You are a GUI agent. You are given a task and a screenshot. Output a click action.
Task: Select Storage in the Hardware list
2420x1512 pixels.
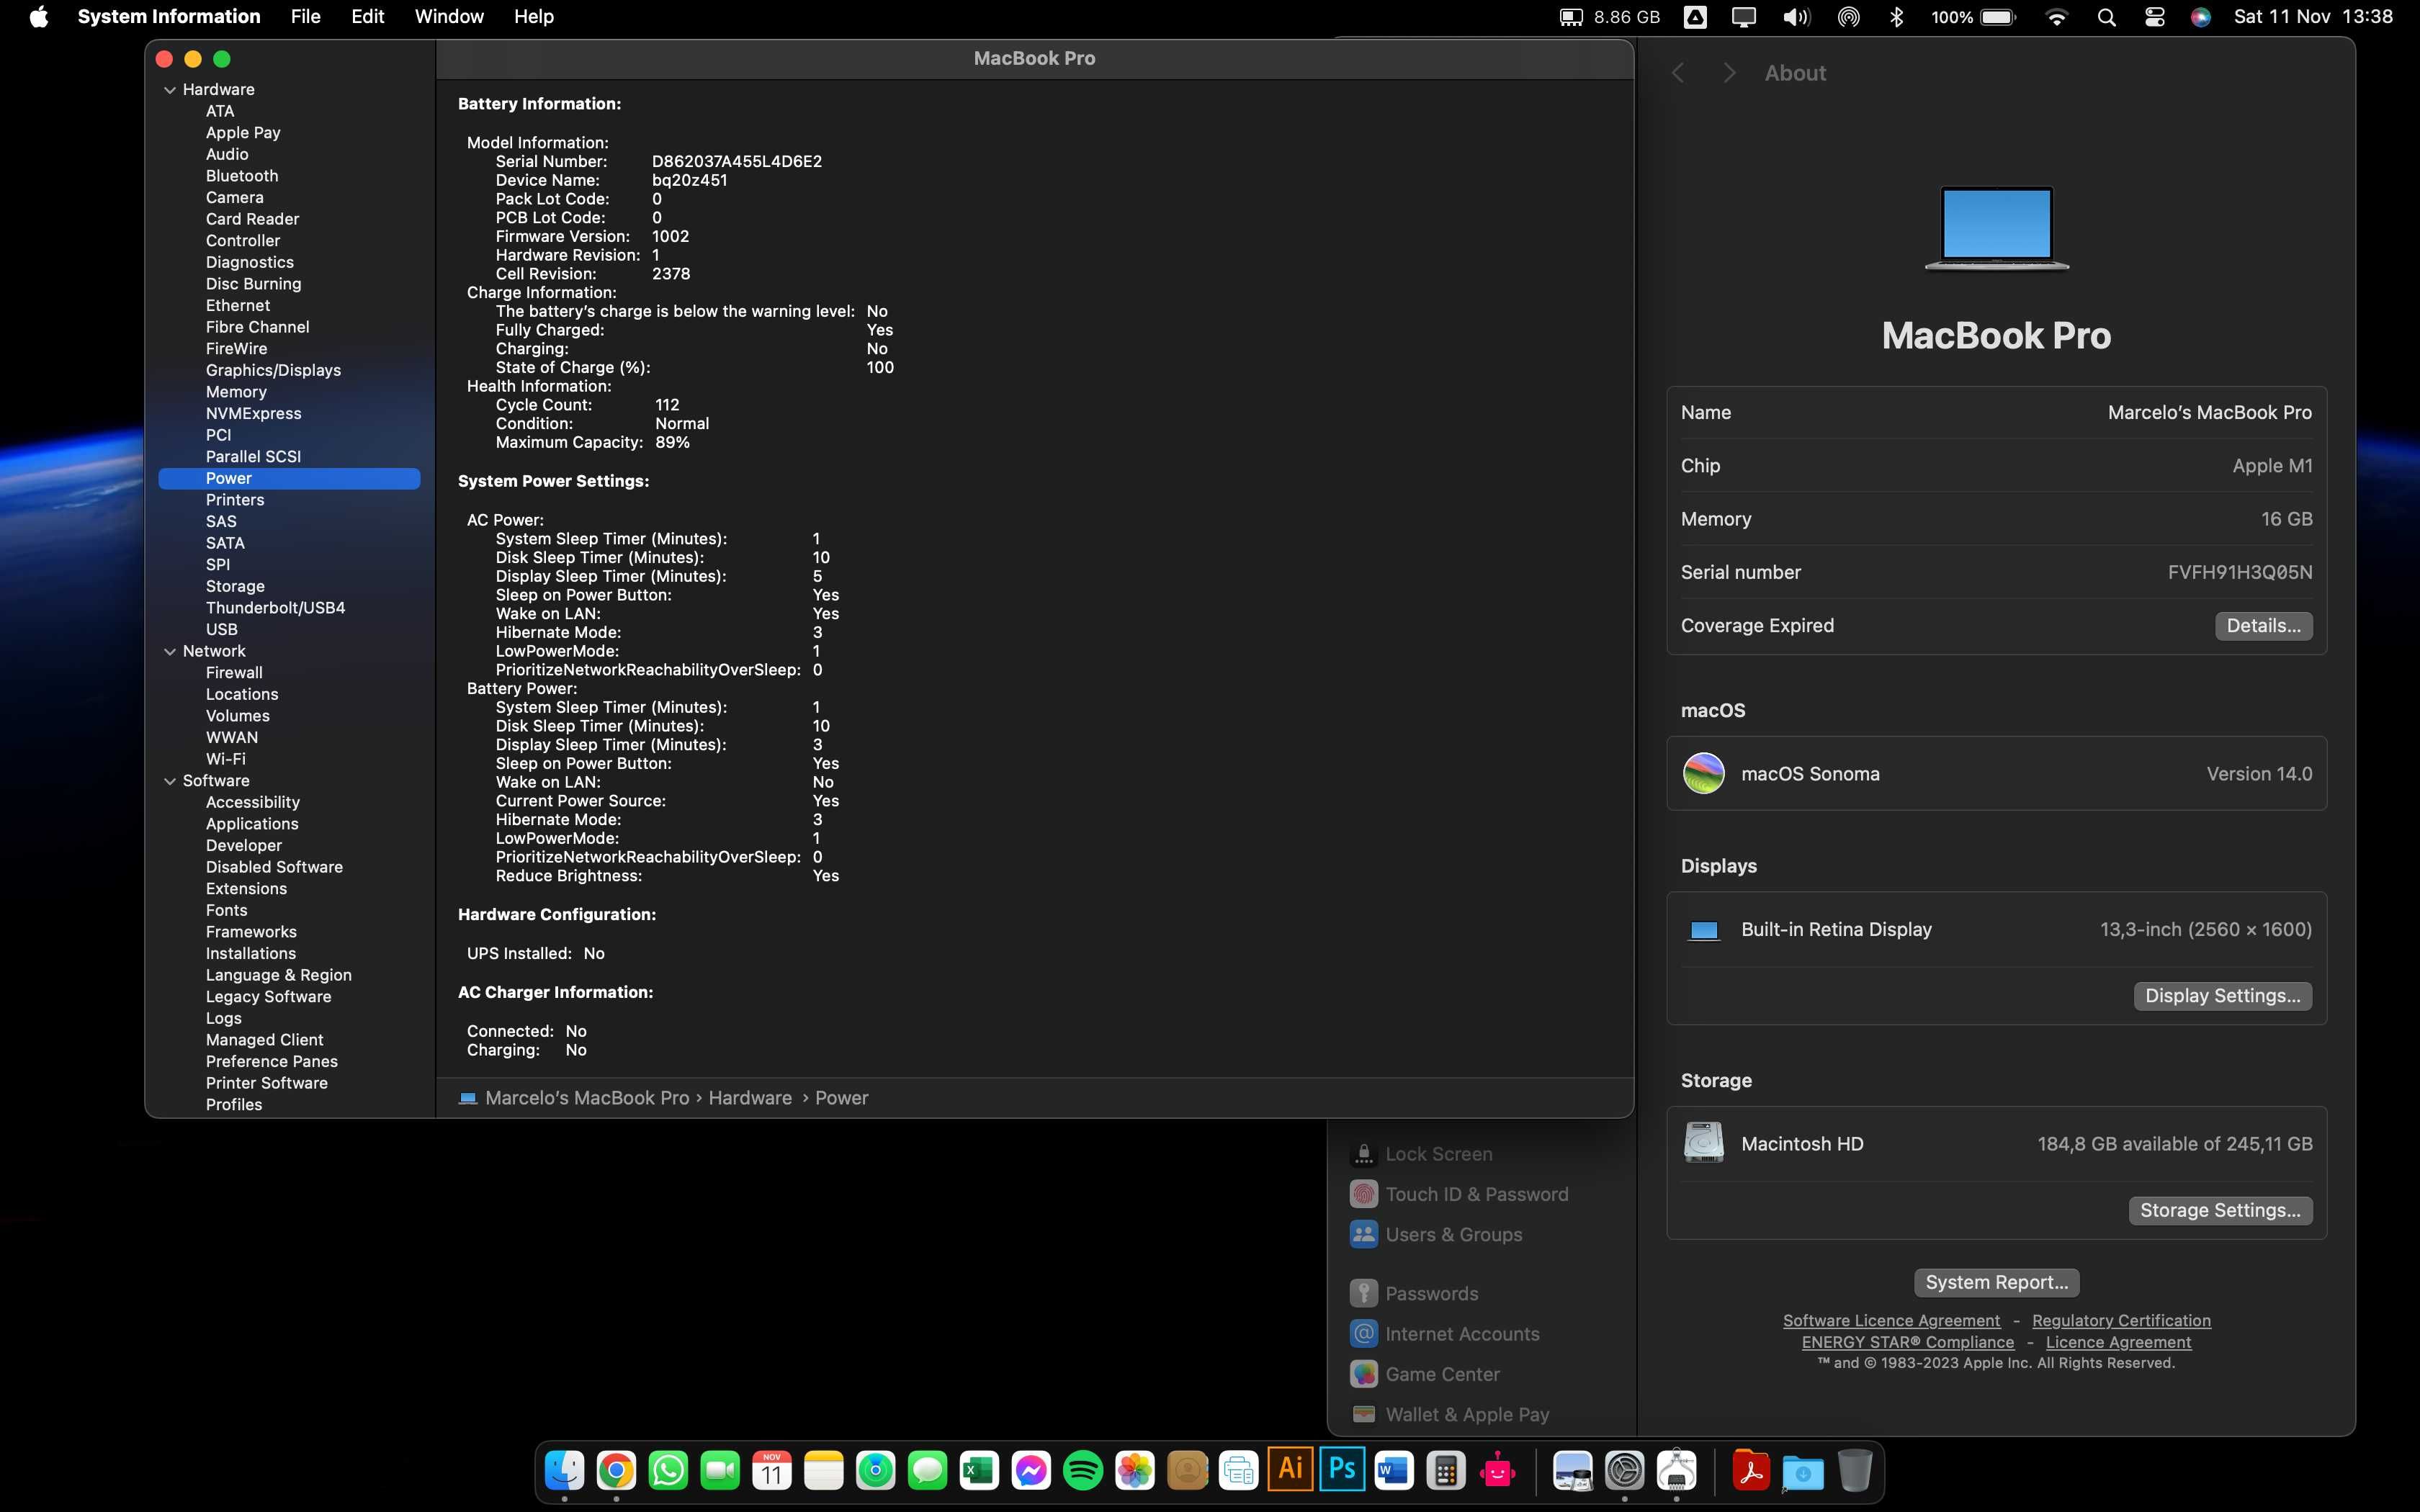pyautogui.click(x=235, y=586)
